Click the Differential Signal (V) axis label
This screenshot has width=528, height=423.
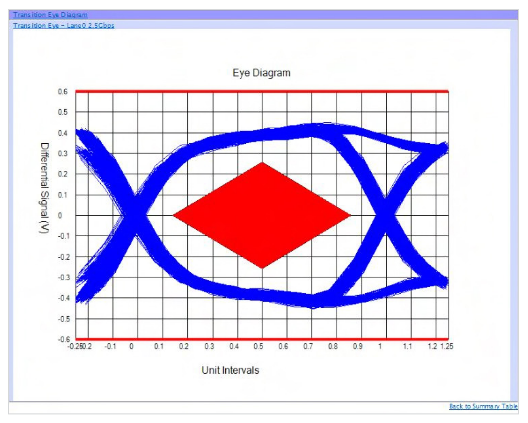[44, 188]
